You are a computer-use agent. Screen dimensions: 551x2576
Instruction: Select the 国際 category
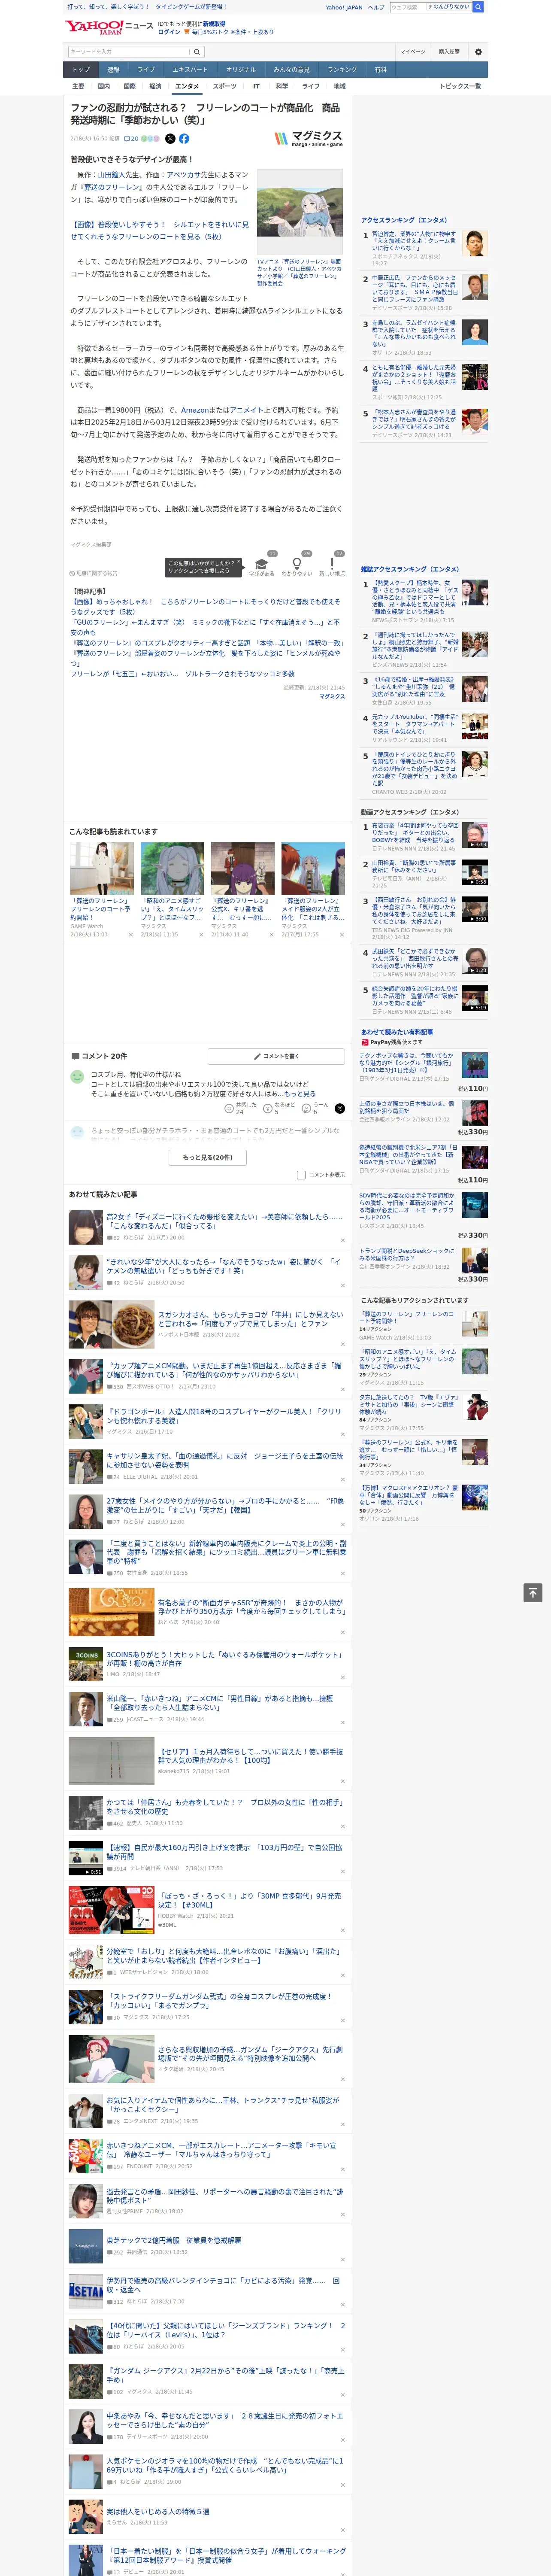[129, 86]
